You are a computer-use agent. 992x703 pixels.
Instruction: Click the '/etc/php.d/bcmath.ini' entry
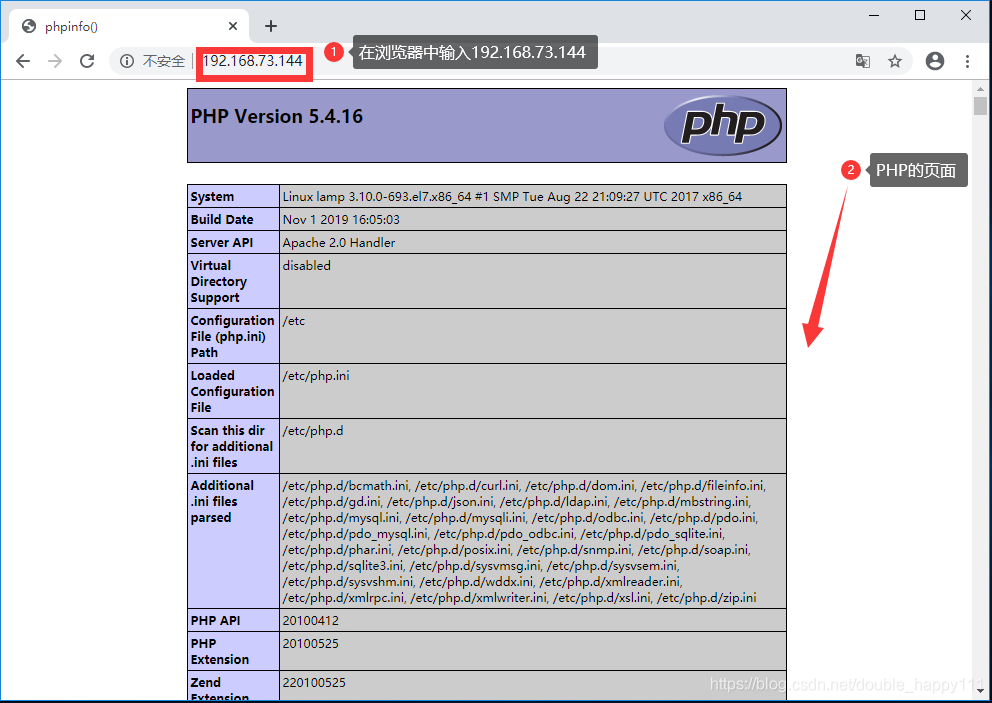click(x=345, y=486)
